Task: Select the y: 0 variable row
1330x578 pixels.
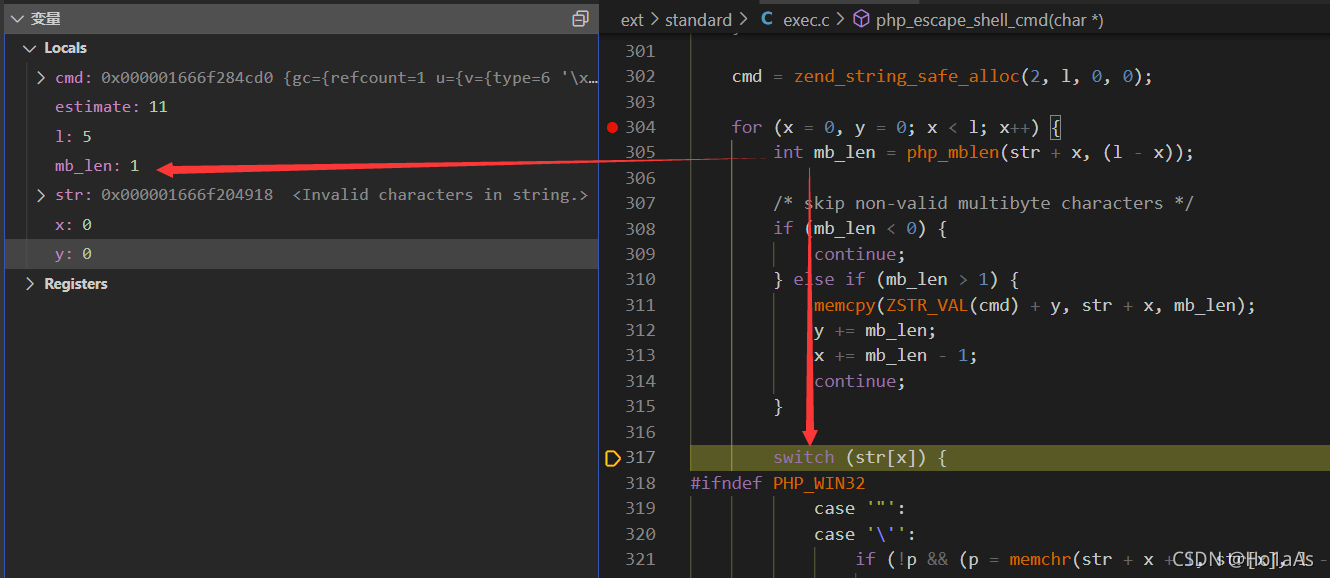Action: 300,254
